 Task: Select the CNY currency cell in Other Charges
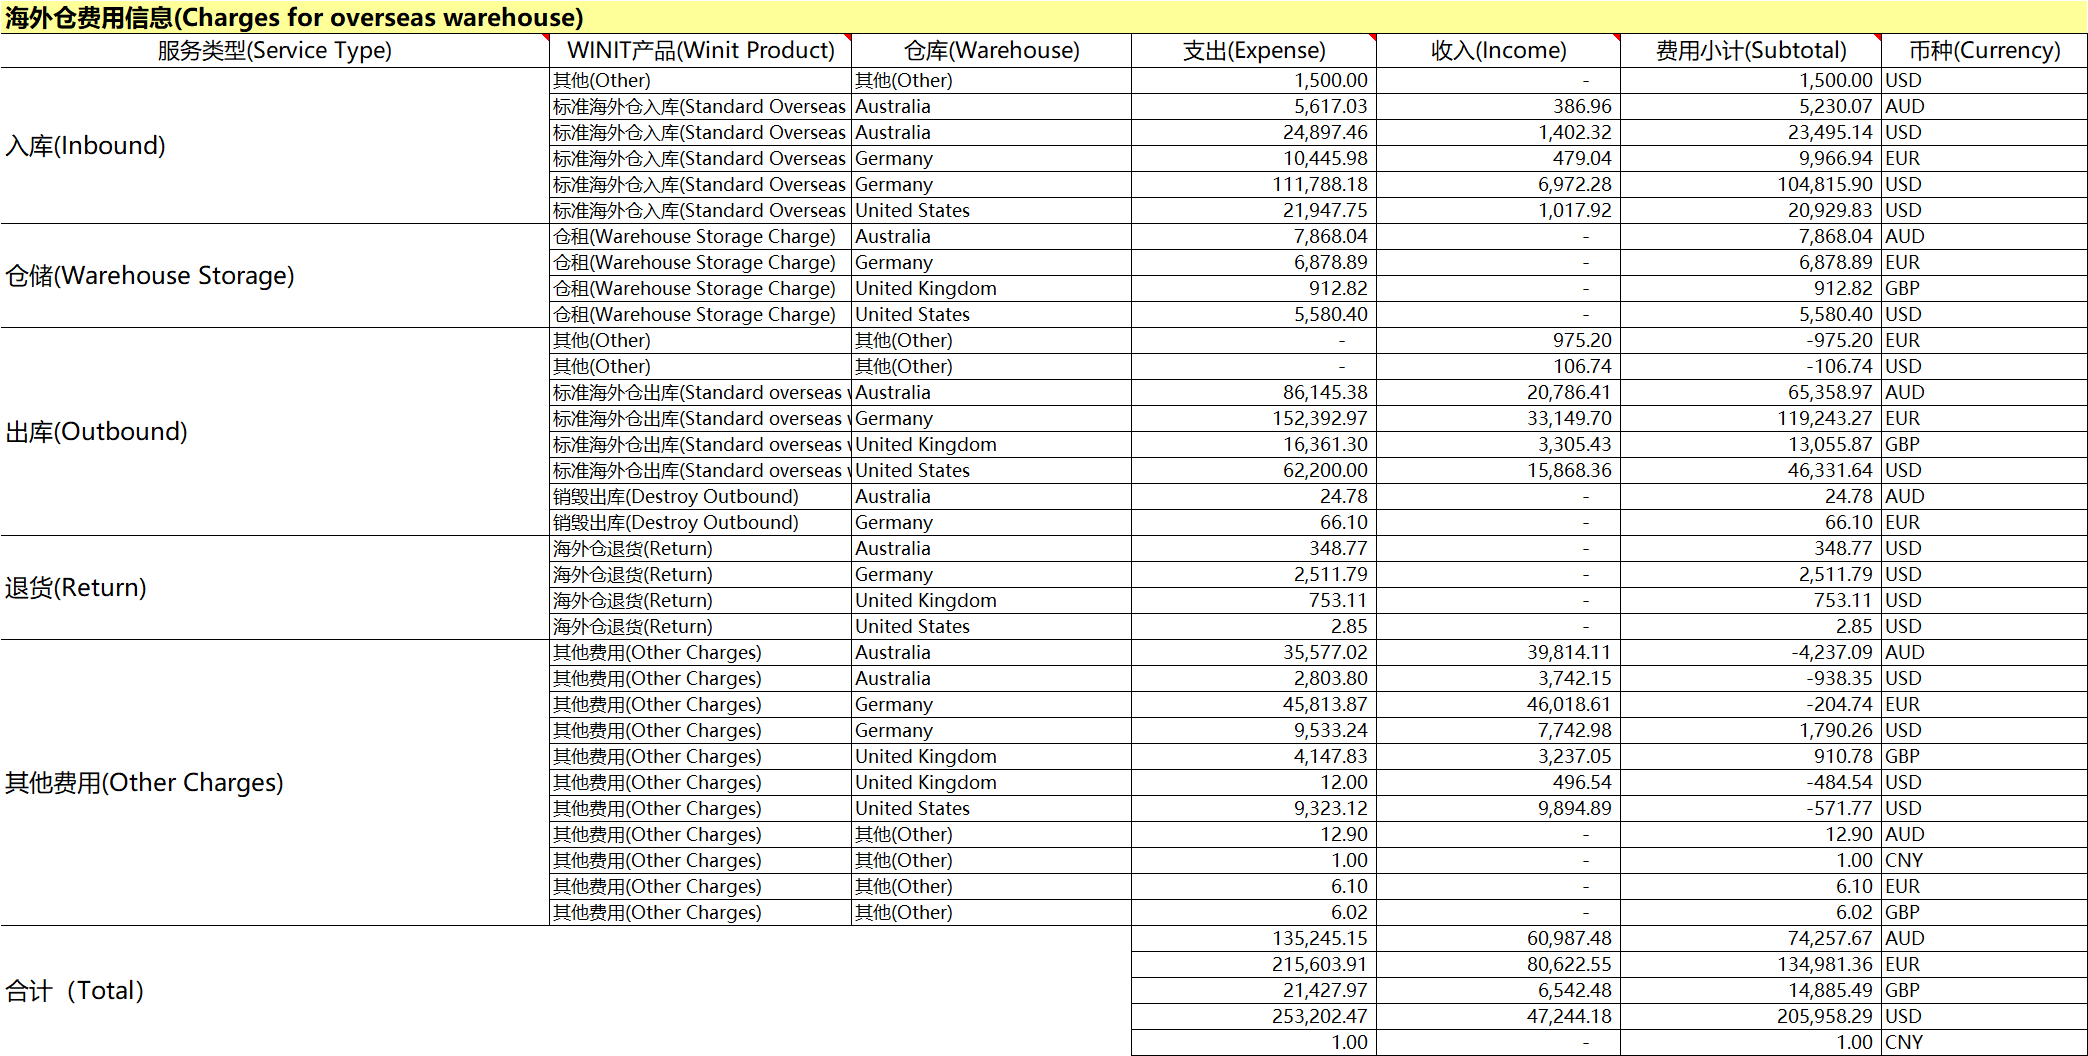point(1984,860)
